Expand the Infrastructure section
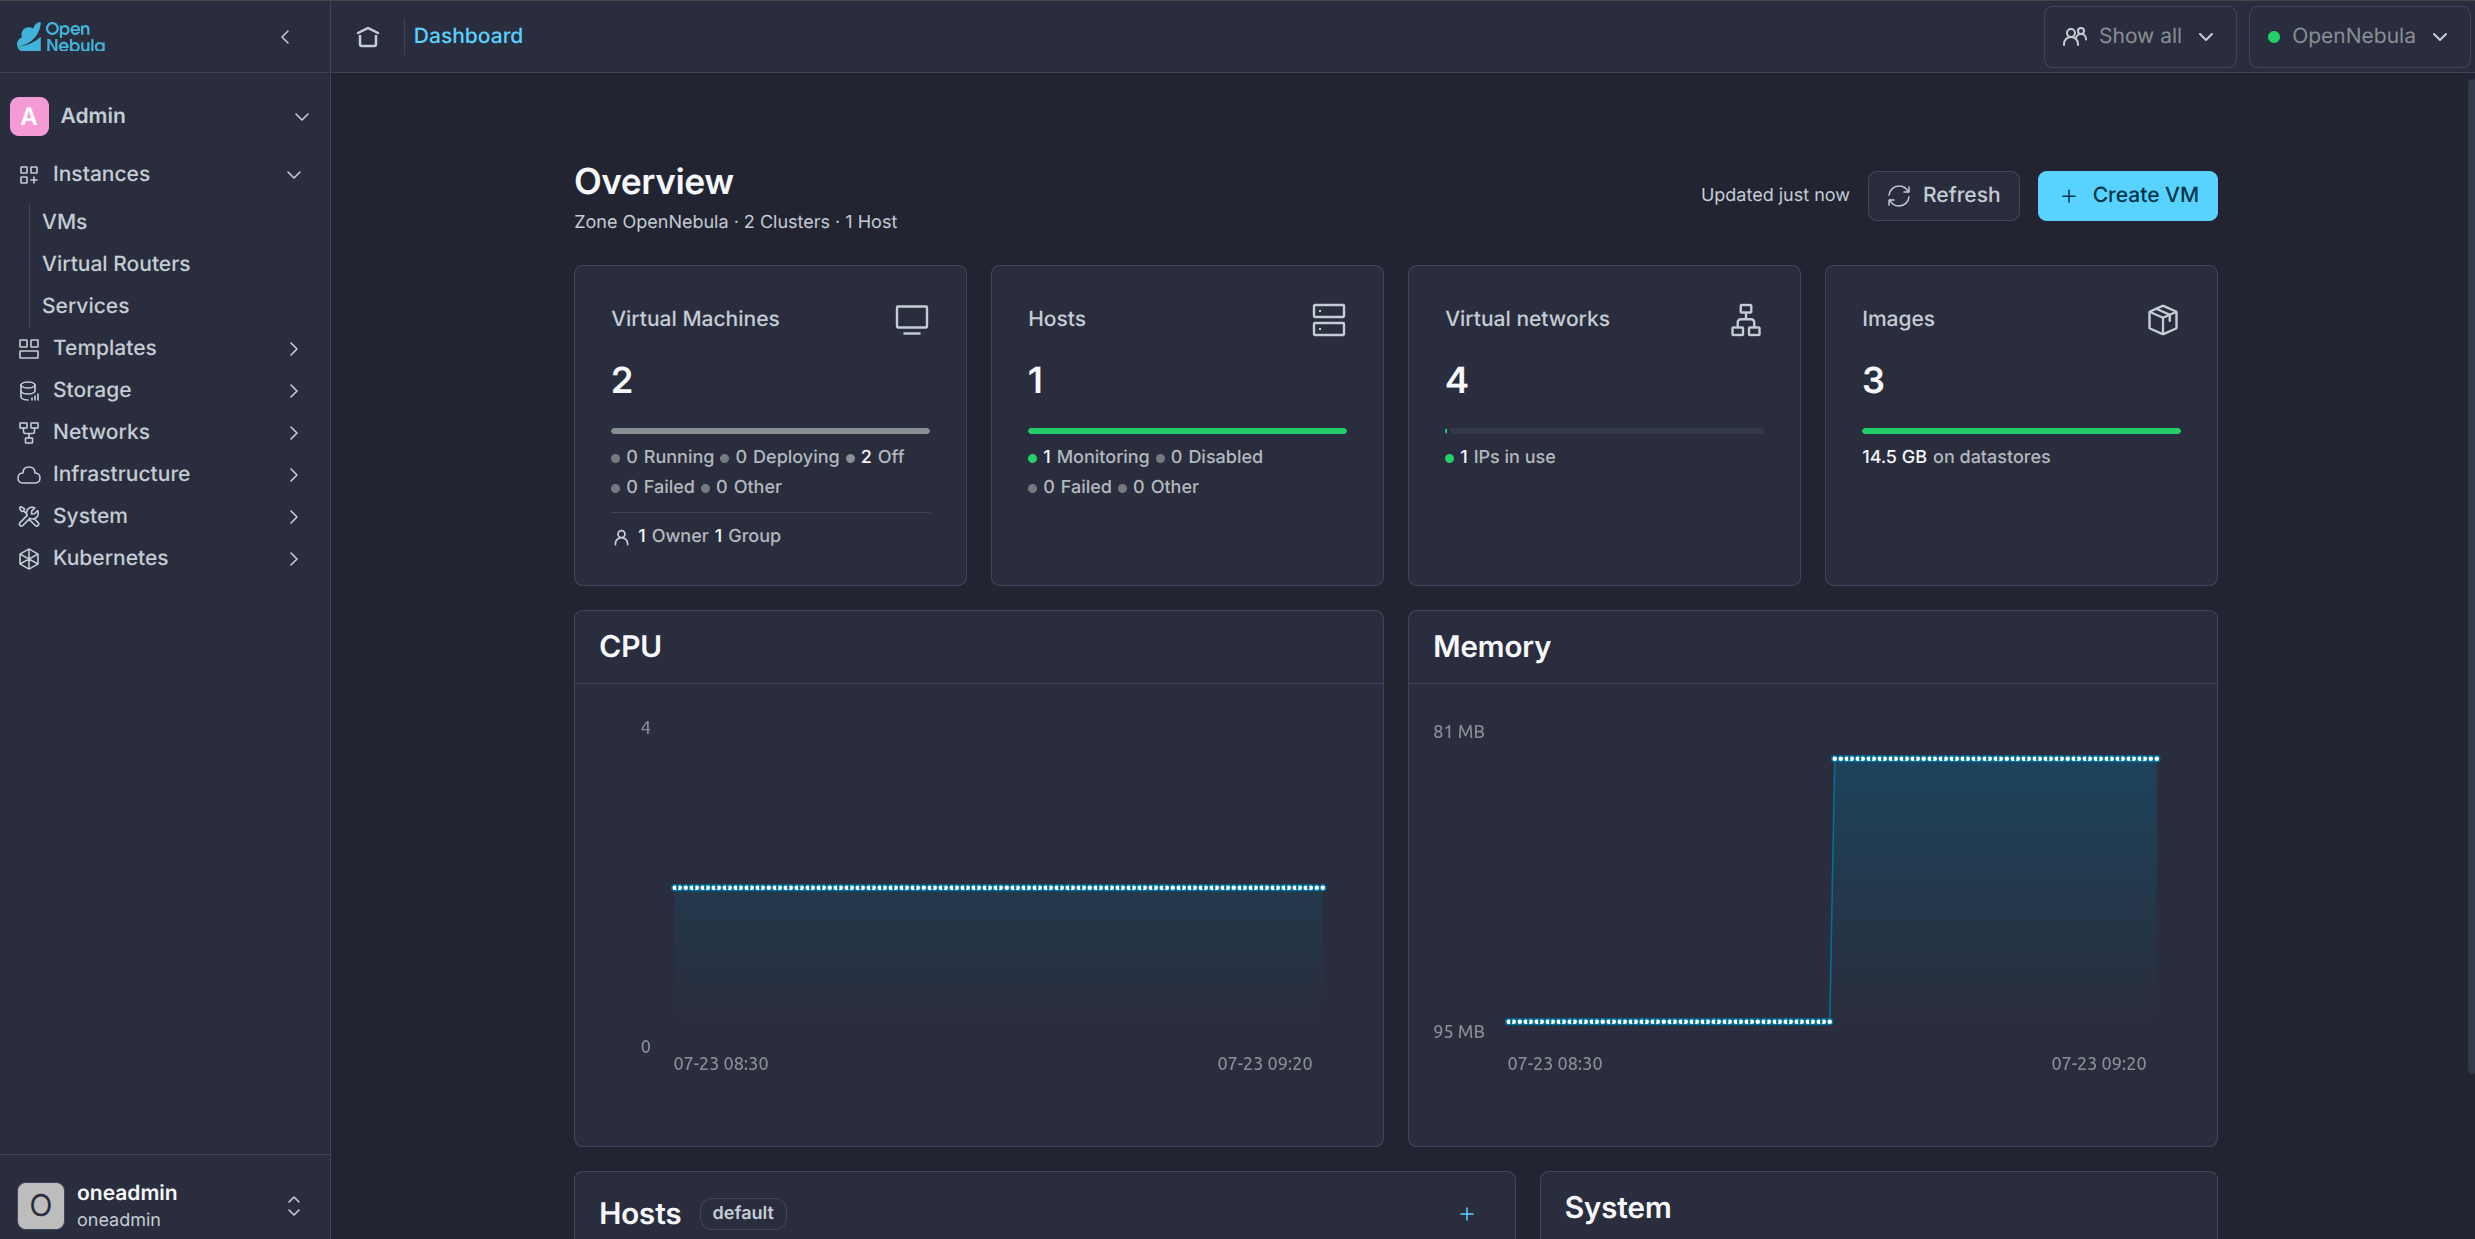The height and width of the screenshot is (1239, 2475). (x=294, y=475)
